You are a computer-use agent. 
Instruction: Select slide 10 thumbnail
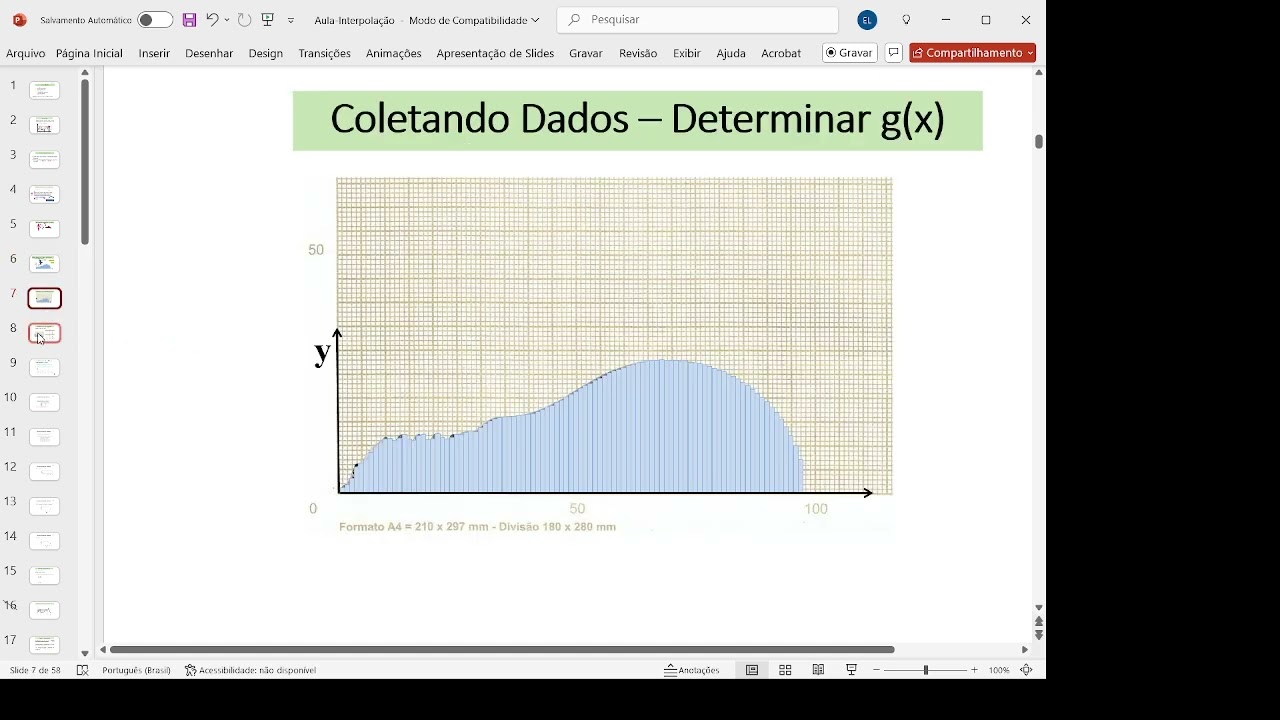pos(44,402)
